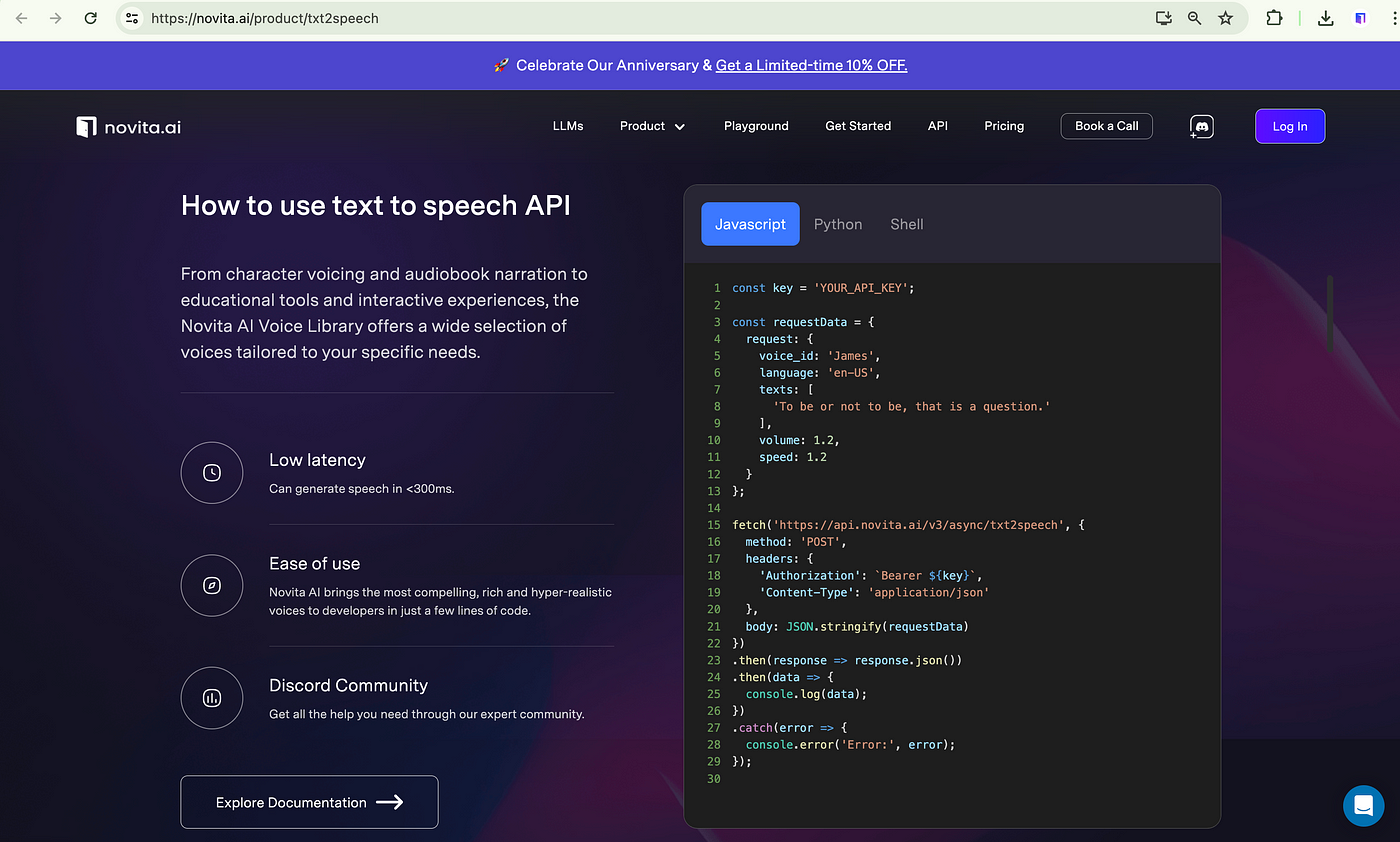Image resolution: width=1400 pixels, height=842 pixels.
Task: Click the Low latency clock icon
Action: (x=212, y=473)
